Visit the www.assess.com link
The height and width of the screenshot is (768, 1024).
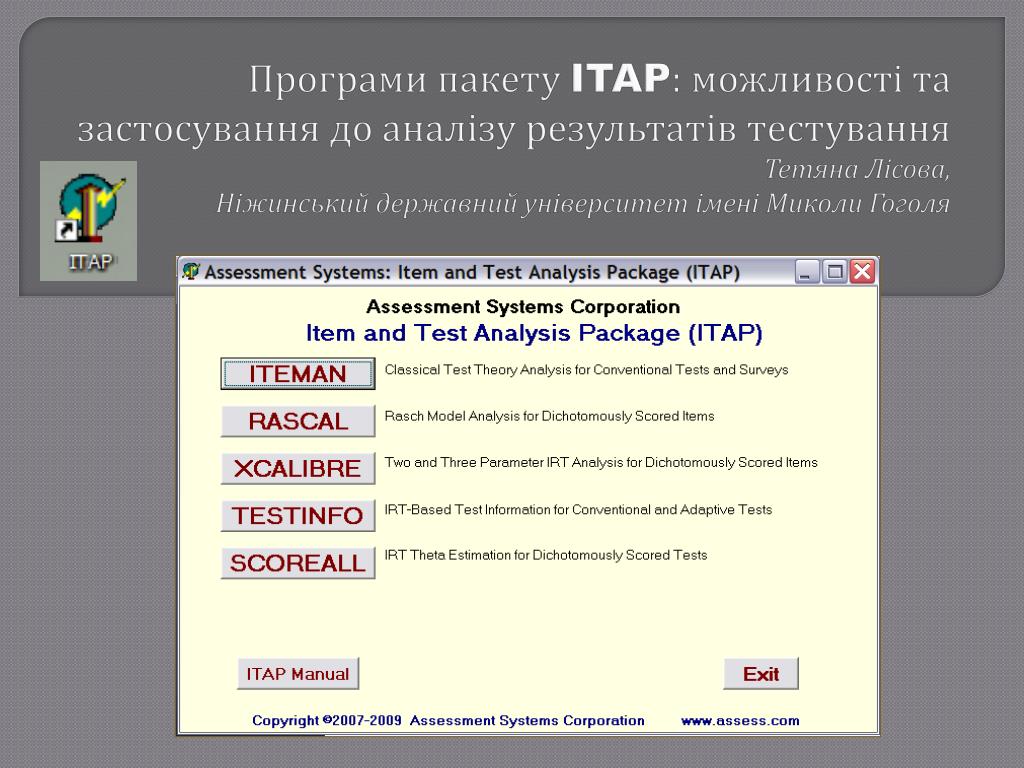(x=740, y=721)
